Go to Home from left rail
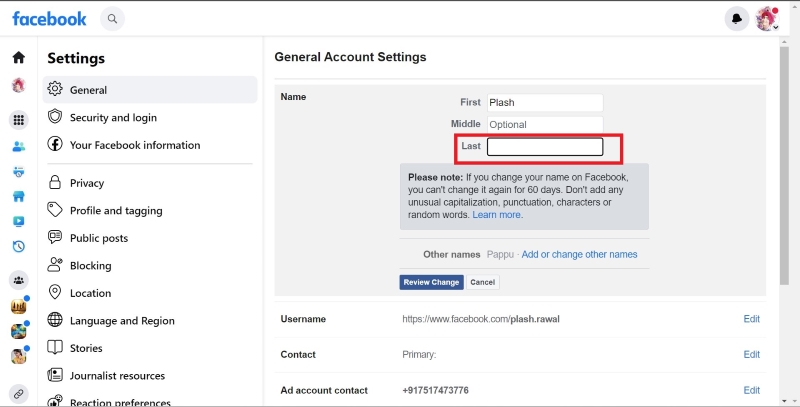 [19, 57]
